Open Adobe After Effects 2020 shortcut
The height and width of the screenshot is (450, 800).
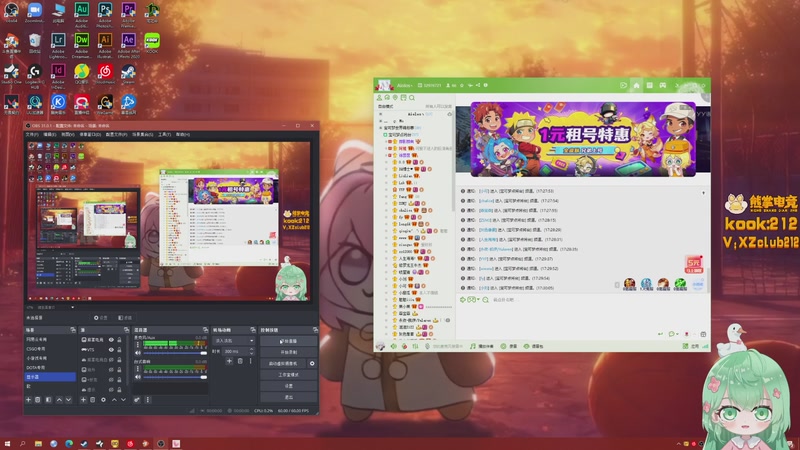pos(129,45)
